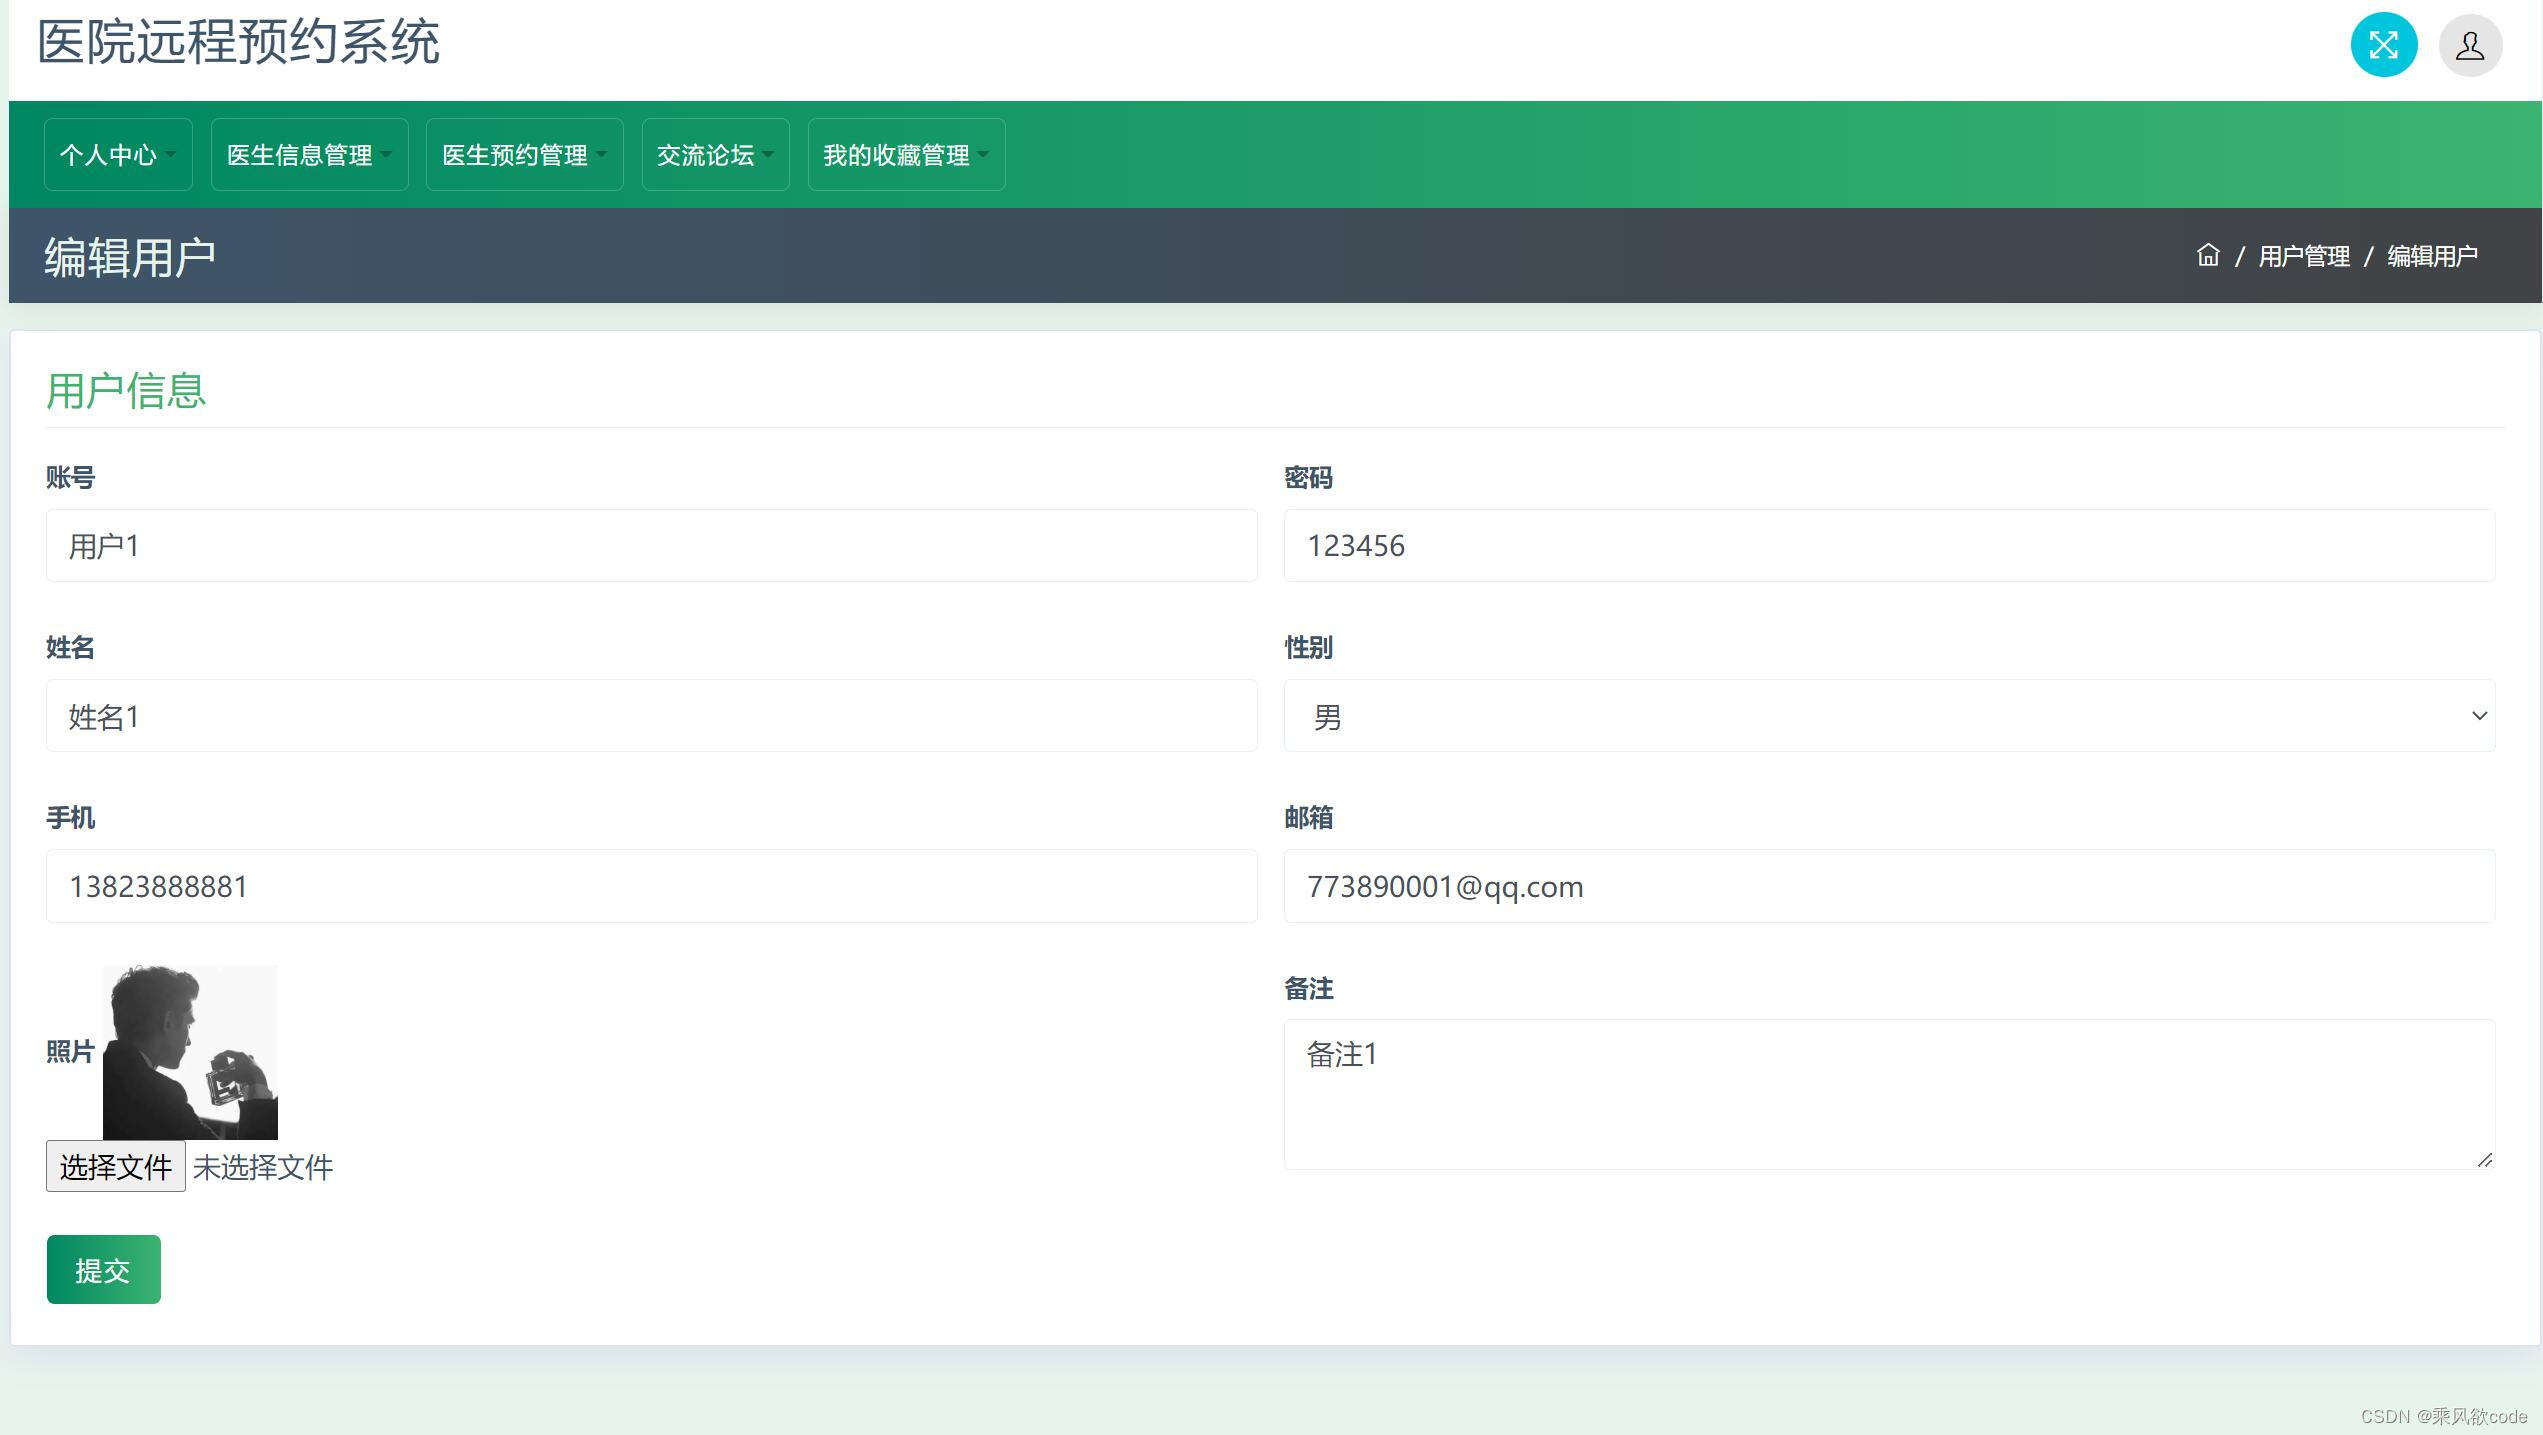Screen dimensions: 2543x1435
Task: Click the 用户管理 breadcrumb link
Action: (2303, 257)
